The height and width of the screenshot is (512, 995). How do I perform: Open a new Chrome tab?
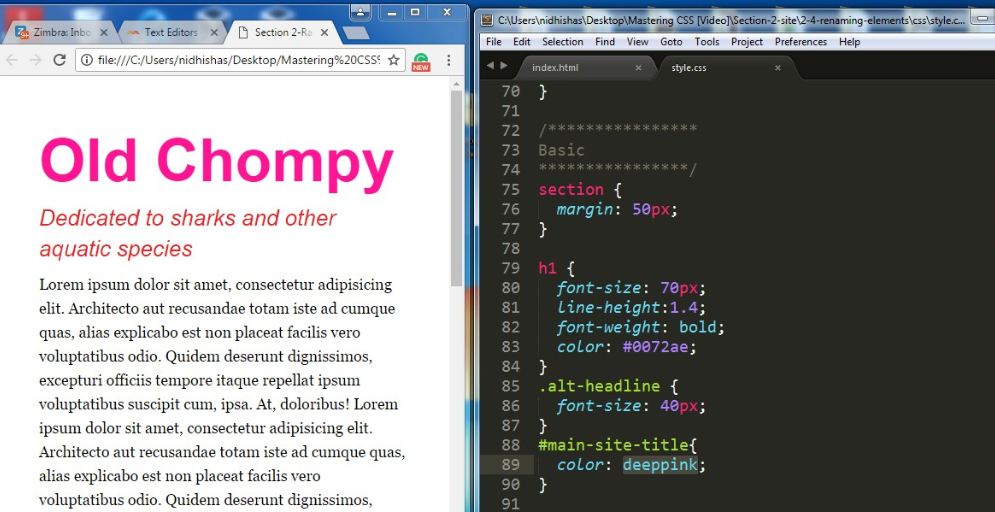(x=355, y=33)
